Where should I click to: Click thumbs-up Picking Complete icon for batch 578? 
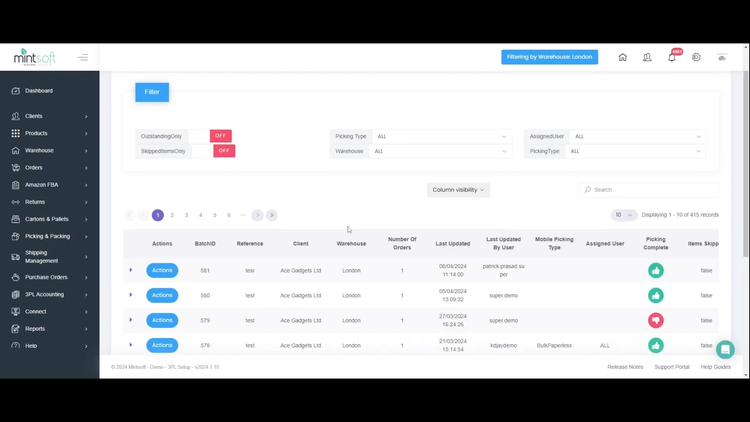point(656,345)
